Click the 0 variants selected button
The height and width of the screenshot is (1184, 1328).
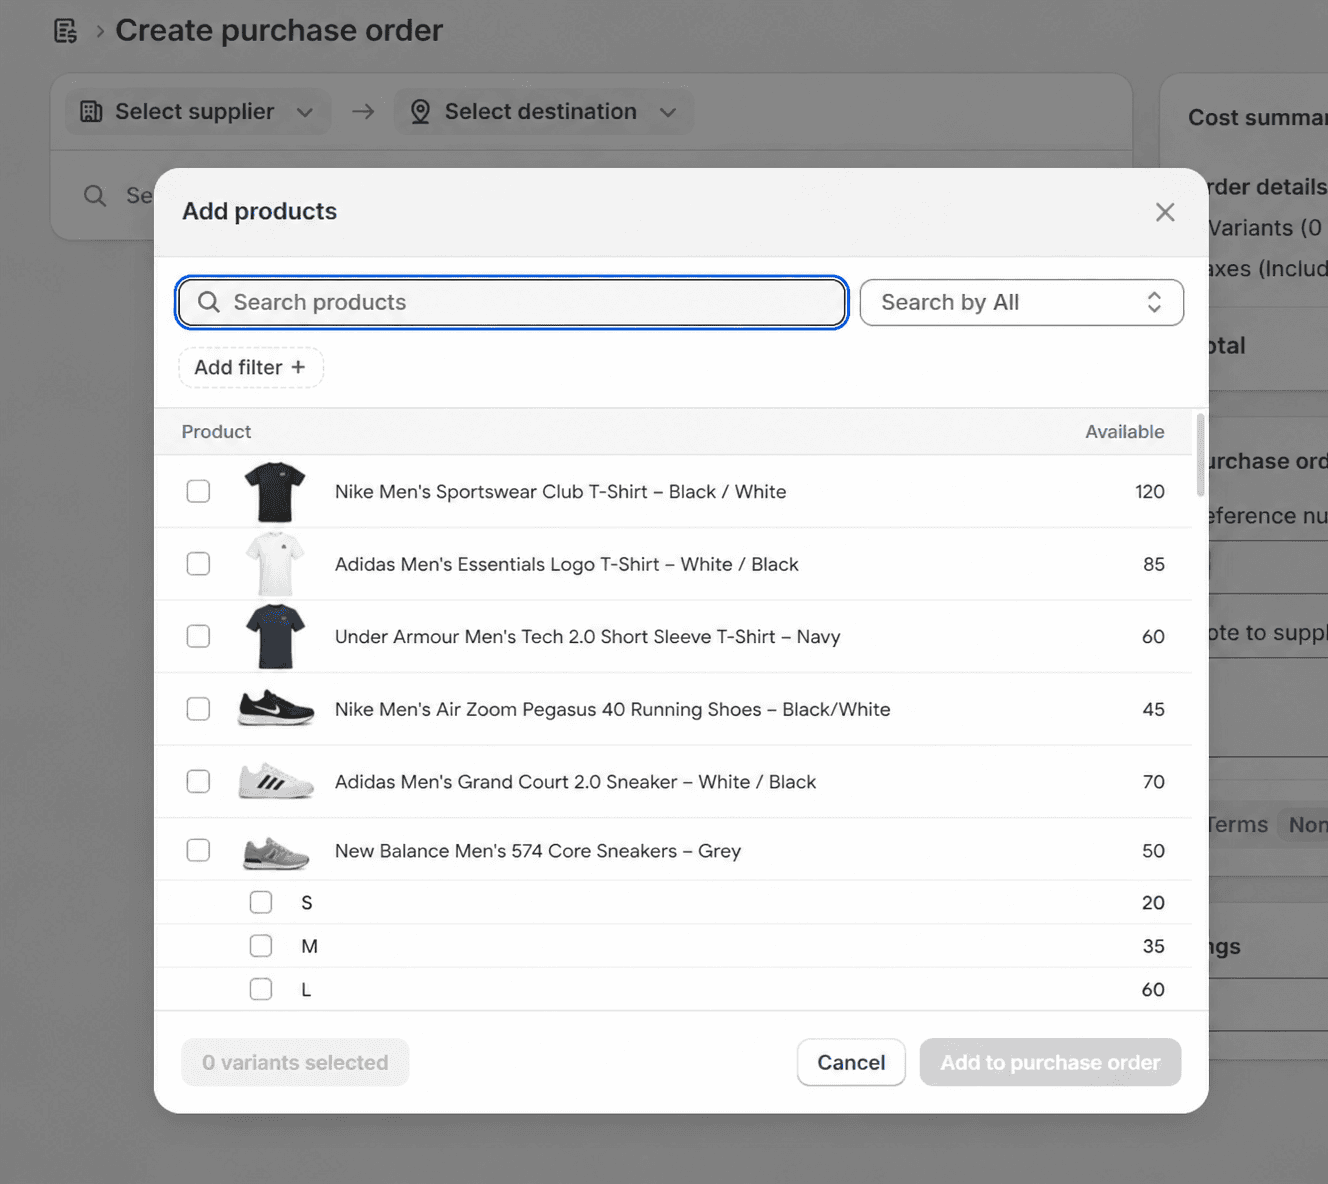click(x=295, y=1062)
